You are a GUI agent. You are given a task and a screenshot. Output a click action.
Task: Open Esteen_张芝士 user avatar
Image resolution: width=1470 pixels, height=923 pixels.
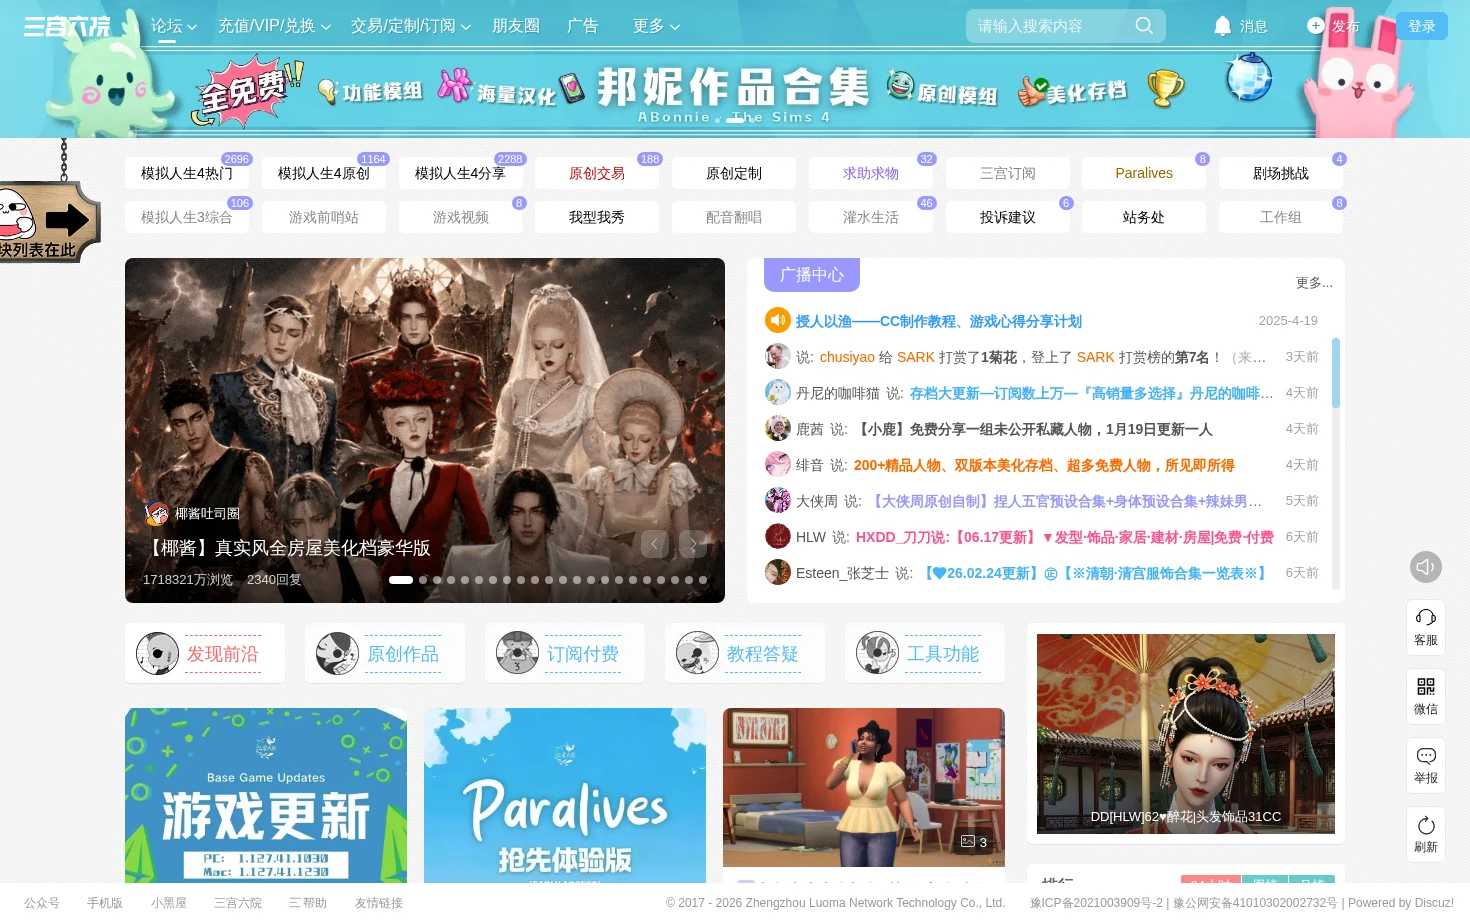[x=778, y=572]
